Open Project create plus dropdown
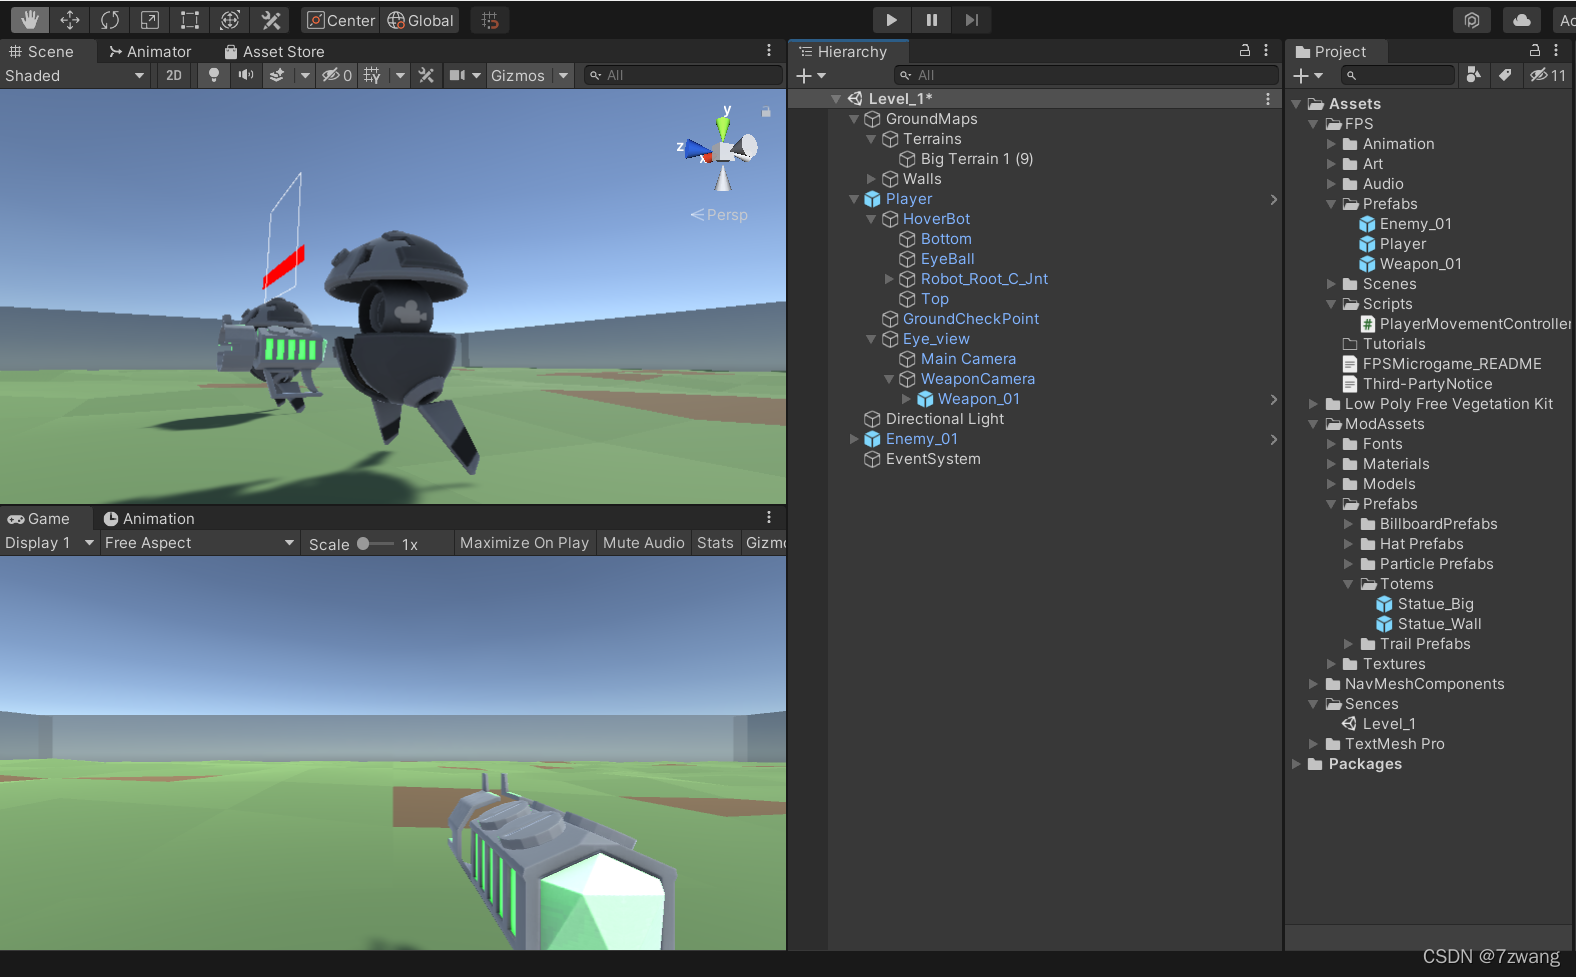This screenshot has width=1576, height=977. (x=1308, y=75)
